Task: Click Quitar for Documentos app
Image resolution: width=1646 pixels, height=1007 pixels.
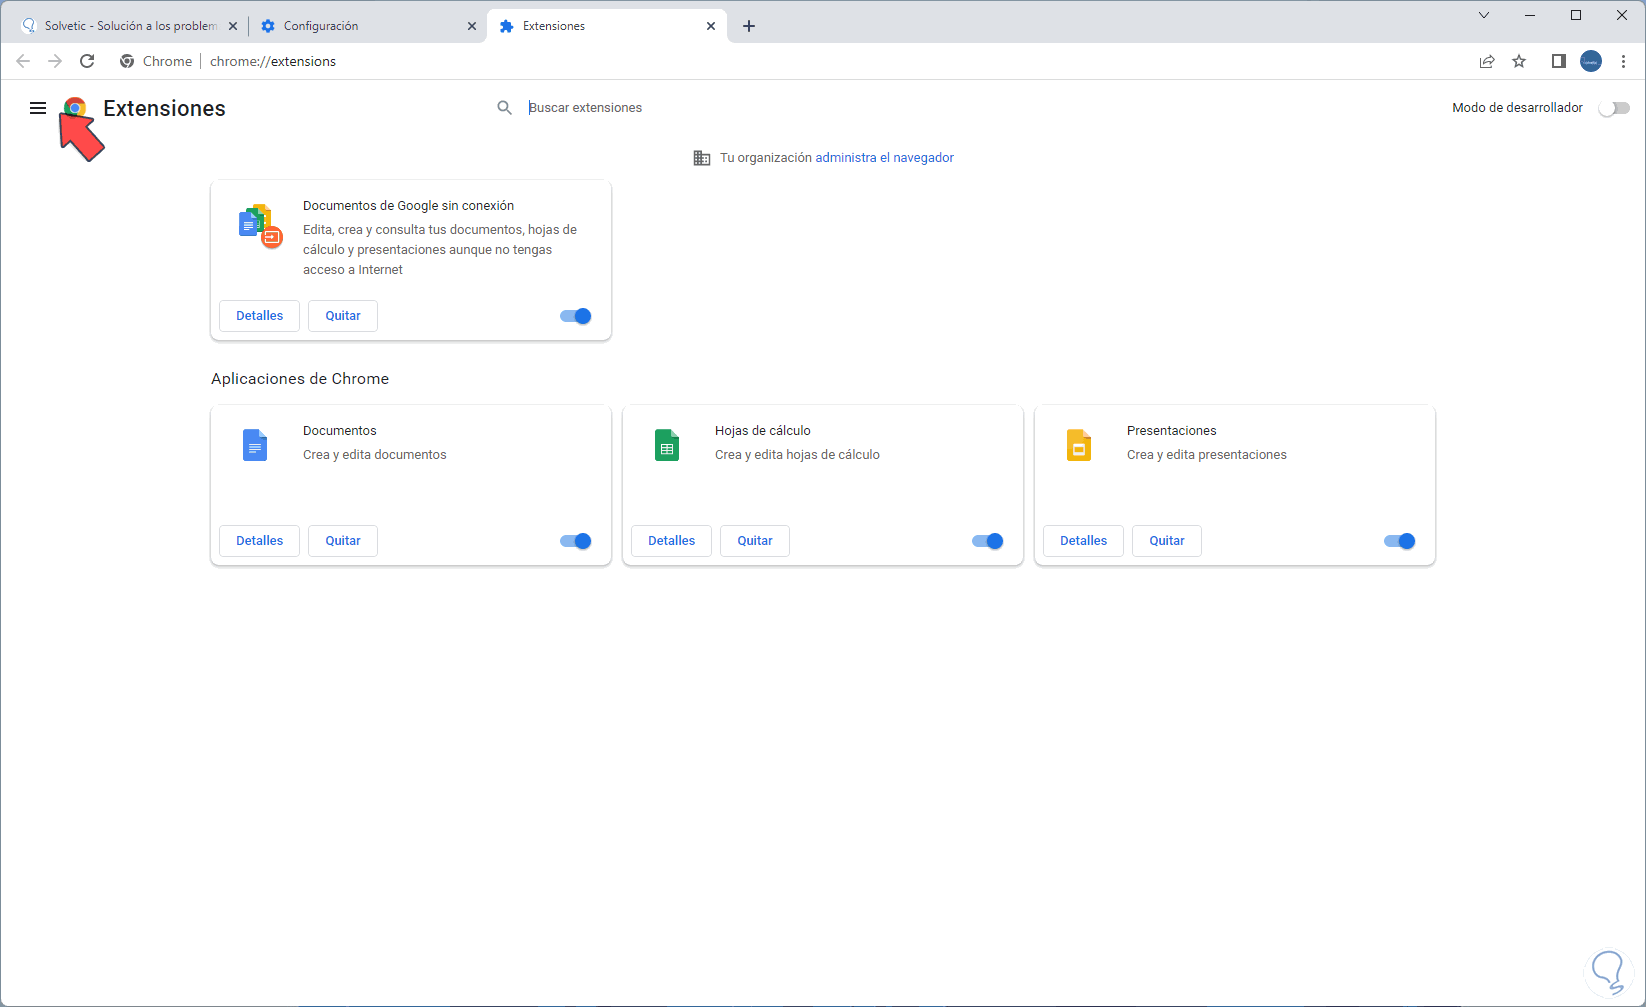Action: pyautogui.click(x=343, y=541)
